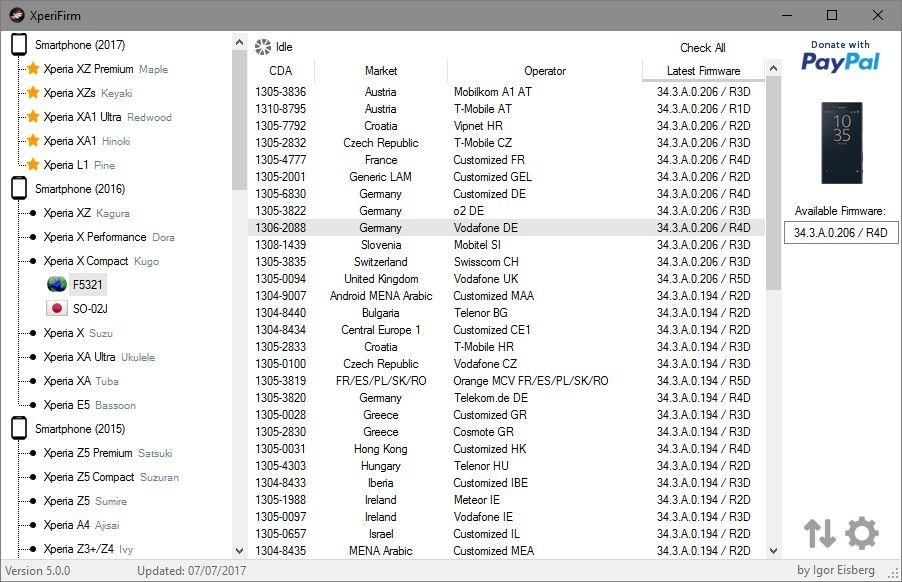Sort by Operator column header

(545, 71)
